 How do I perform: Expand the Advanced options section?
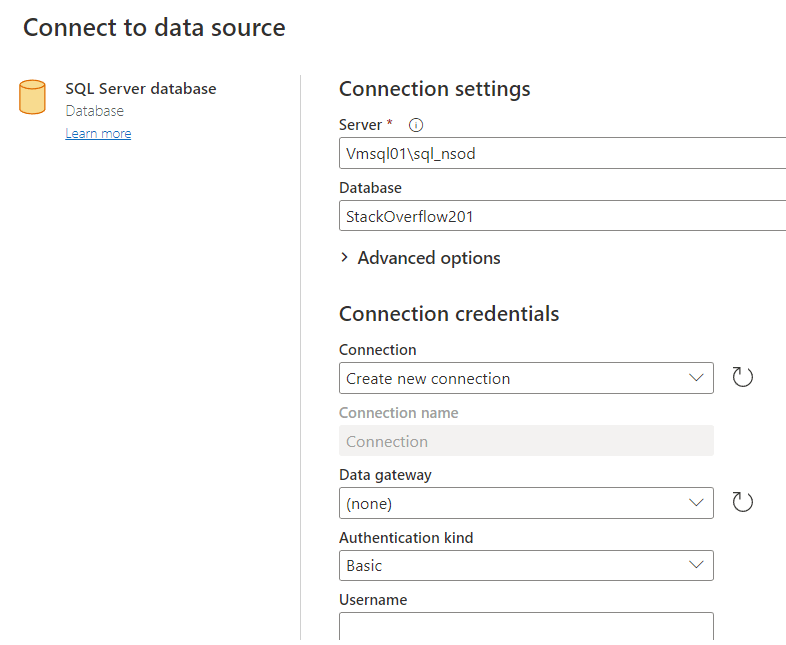tap(420, 258)
